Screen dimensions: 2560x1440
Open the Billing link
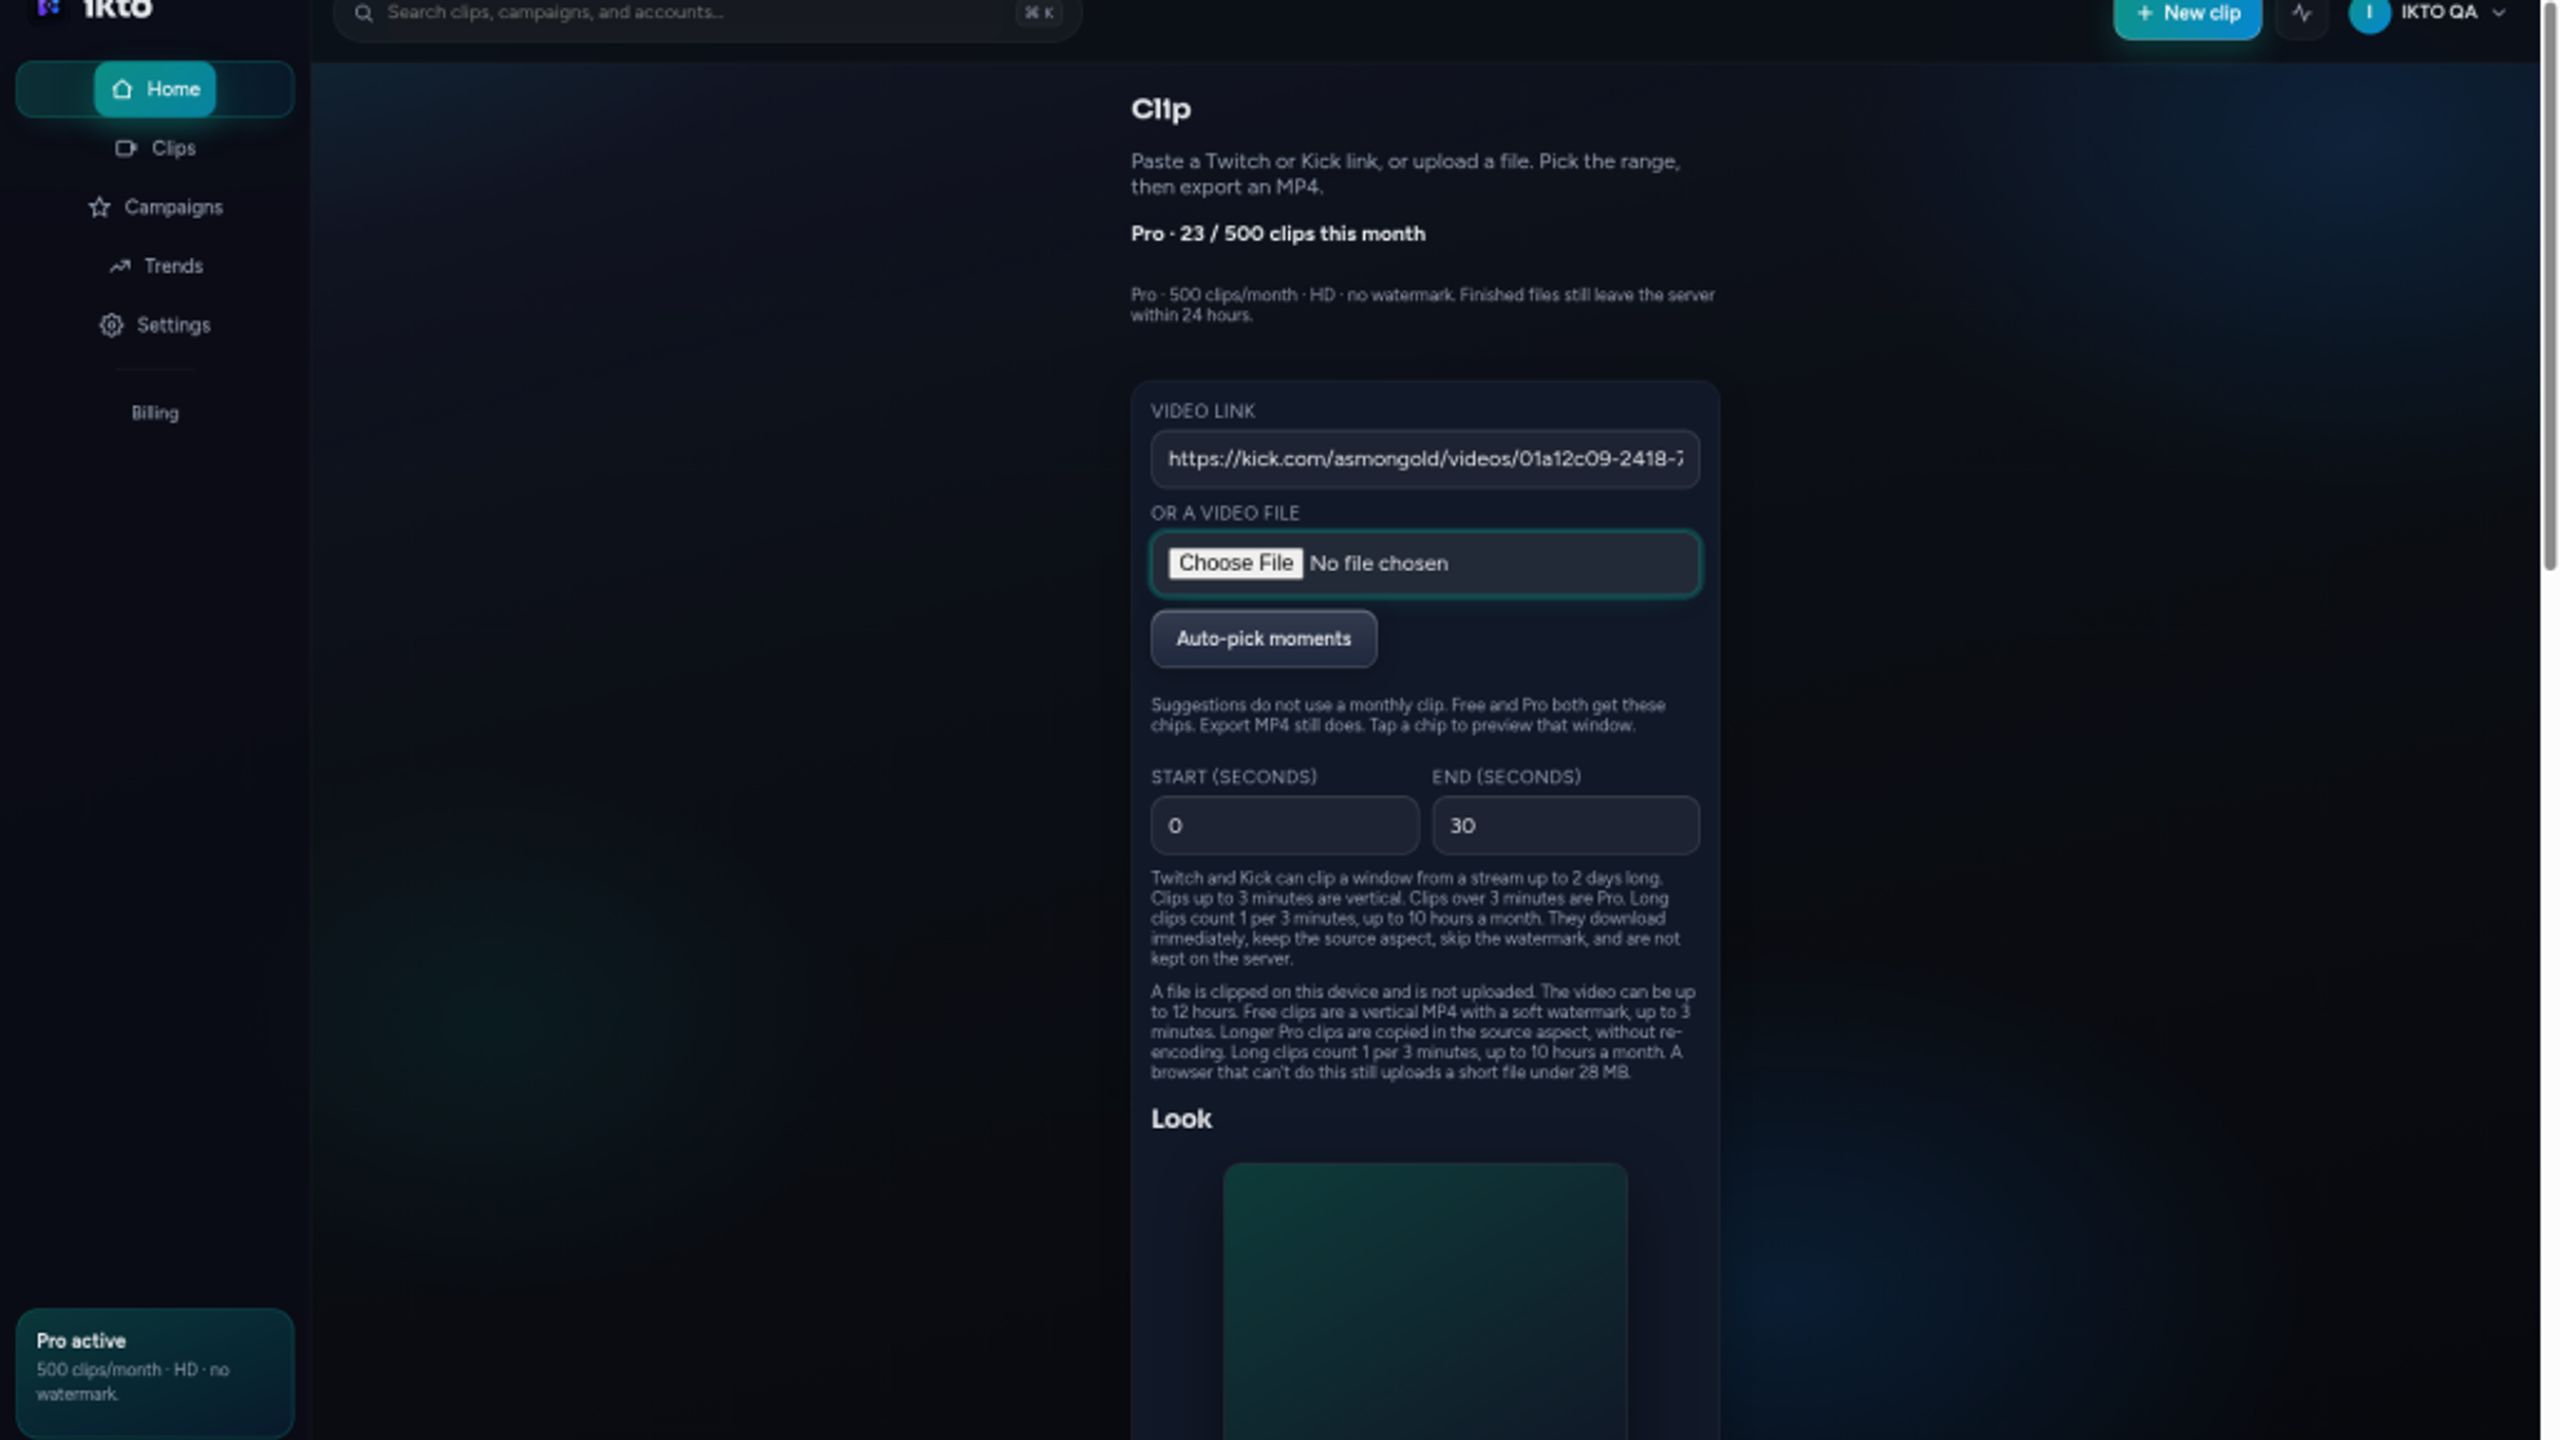tap(155, 413)
